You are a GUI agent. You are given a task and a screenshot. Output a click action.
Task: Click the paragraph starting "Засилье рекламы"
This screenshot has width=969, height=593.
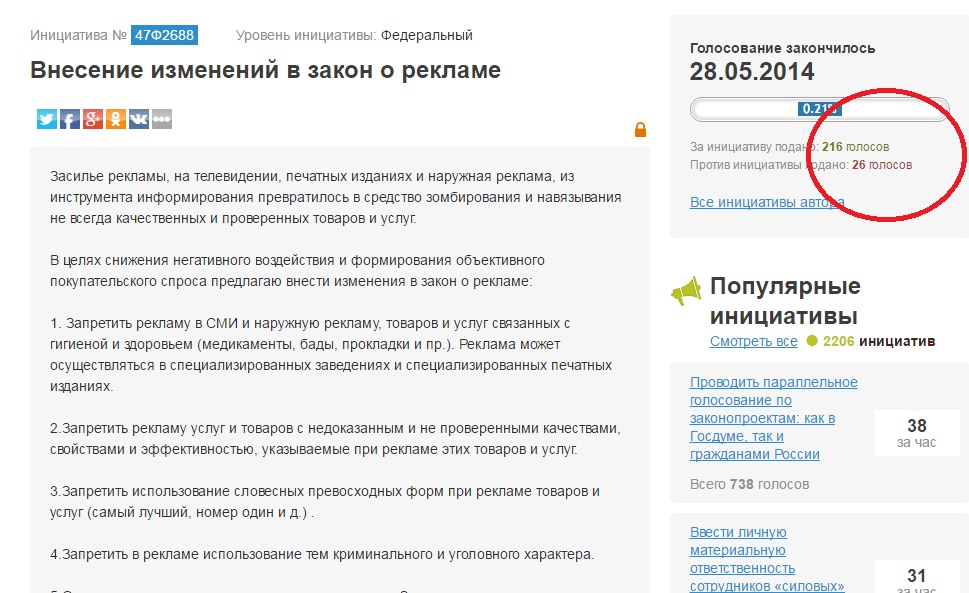336,198
